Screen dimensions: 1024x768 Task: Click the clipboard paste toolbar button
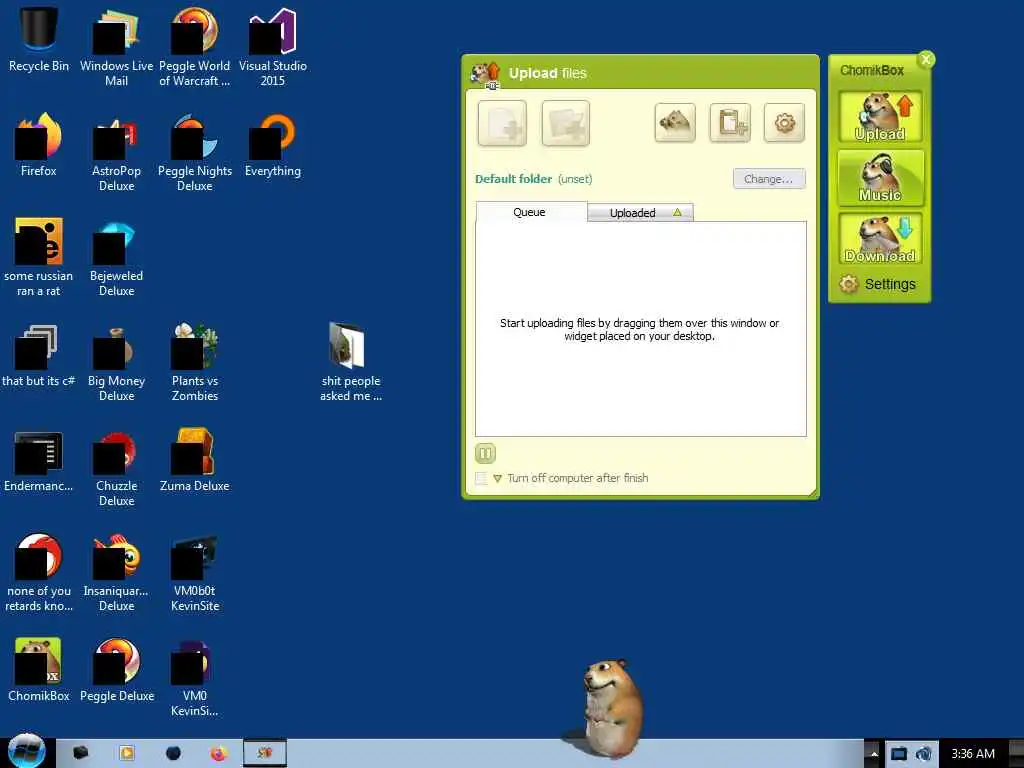click(729, 123)
